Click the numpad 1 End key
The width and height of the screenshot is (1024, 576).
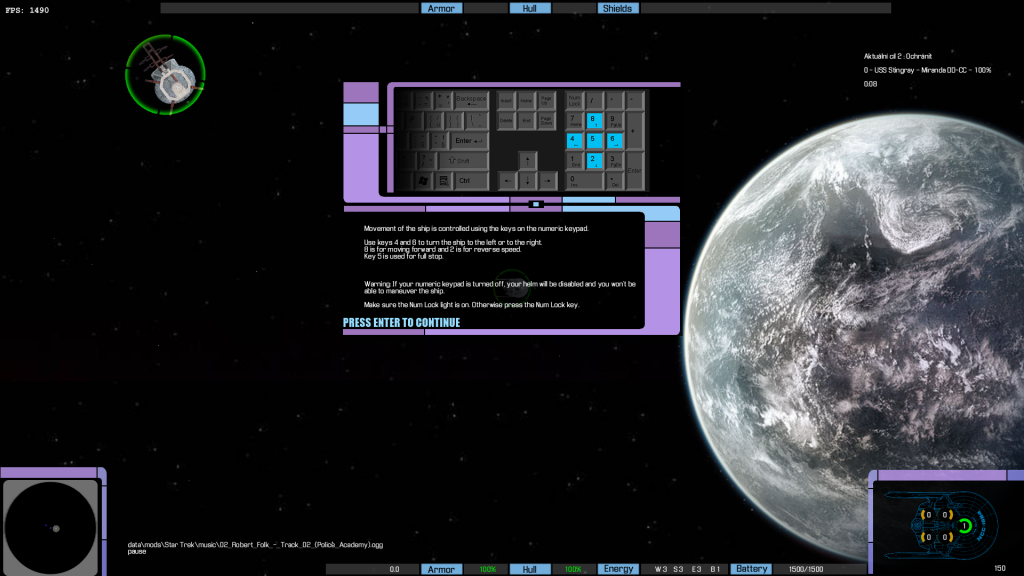575,161
